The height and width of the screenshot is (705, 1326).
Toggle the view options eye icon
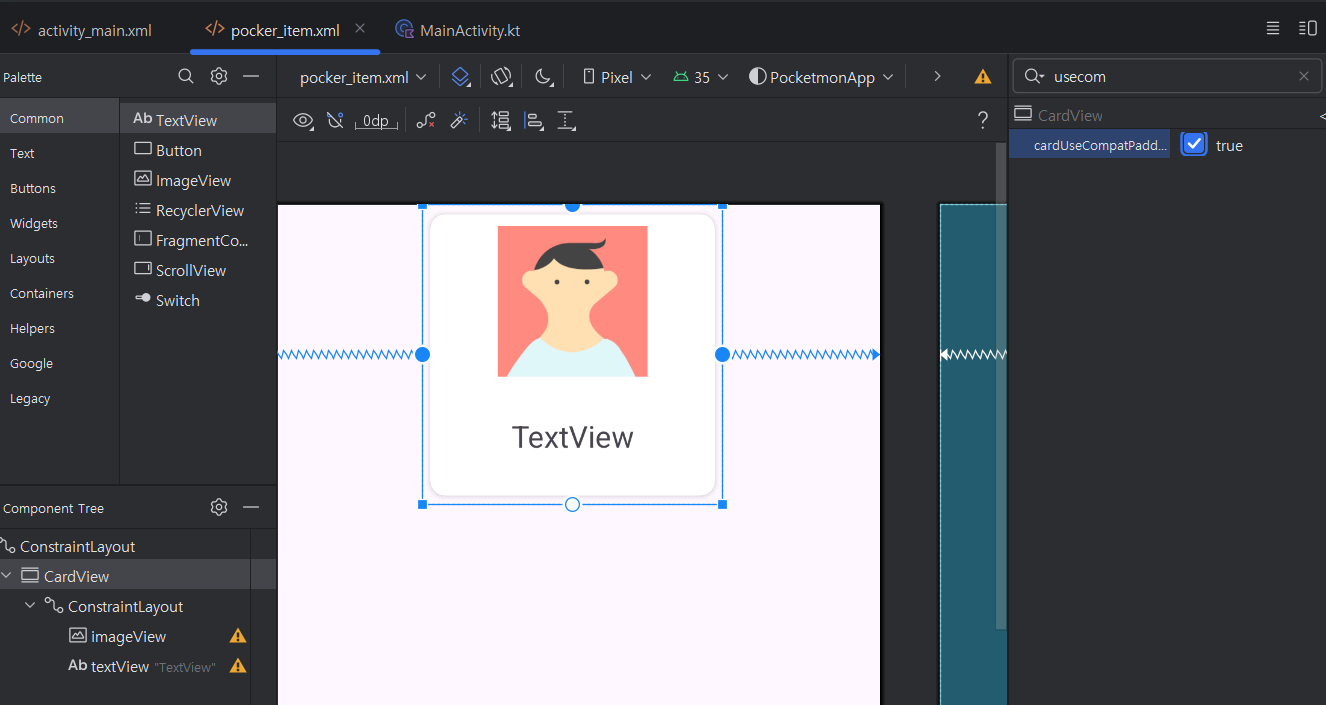(x=303, y=121)
